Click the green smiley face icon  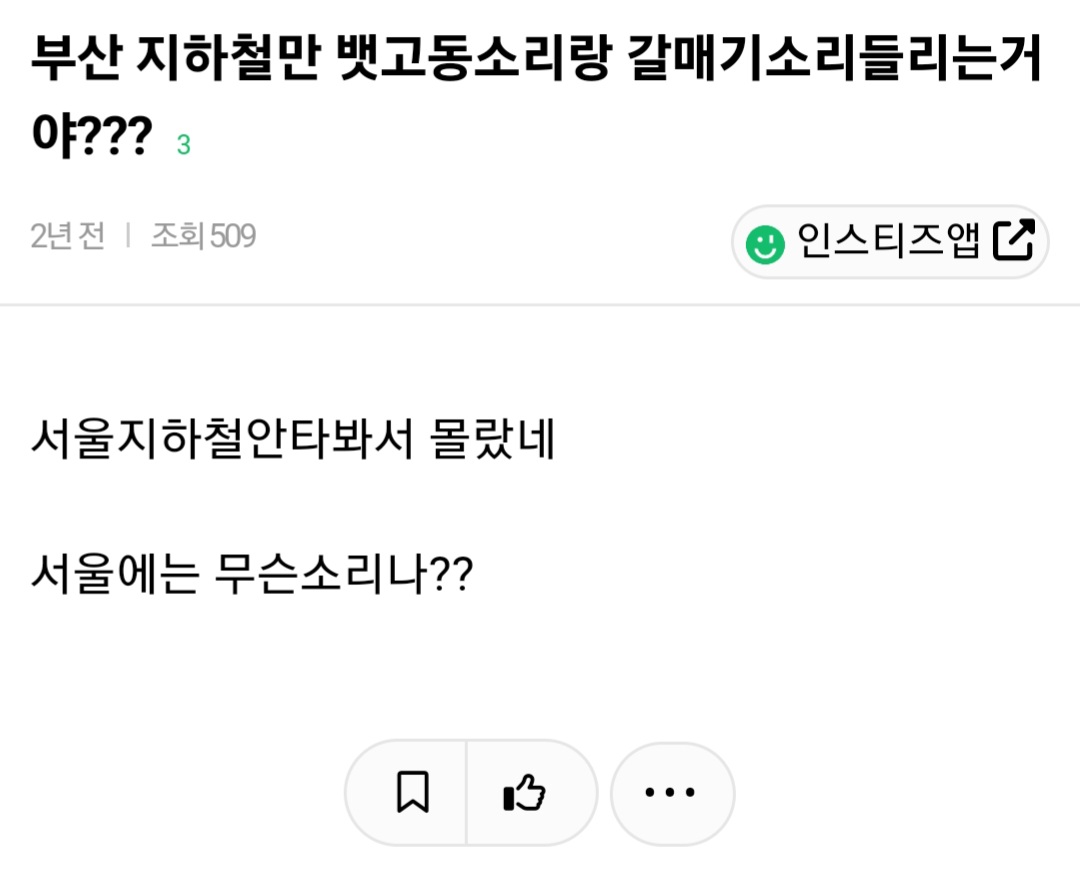click(x=766, y=243)
